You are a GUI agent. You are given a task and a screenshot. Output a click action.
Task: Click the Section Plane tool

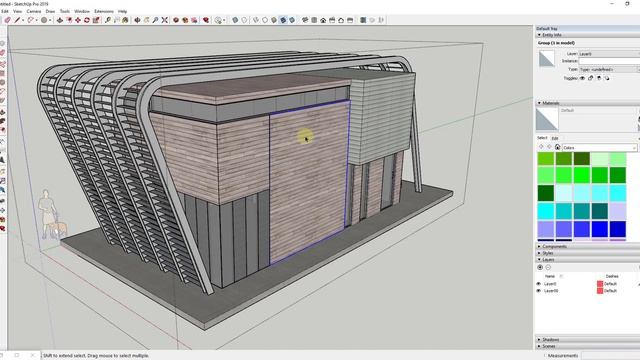tap(363, 20)
